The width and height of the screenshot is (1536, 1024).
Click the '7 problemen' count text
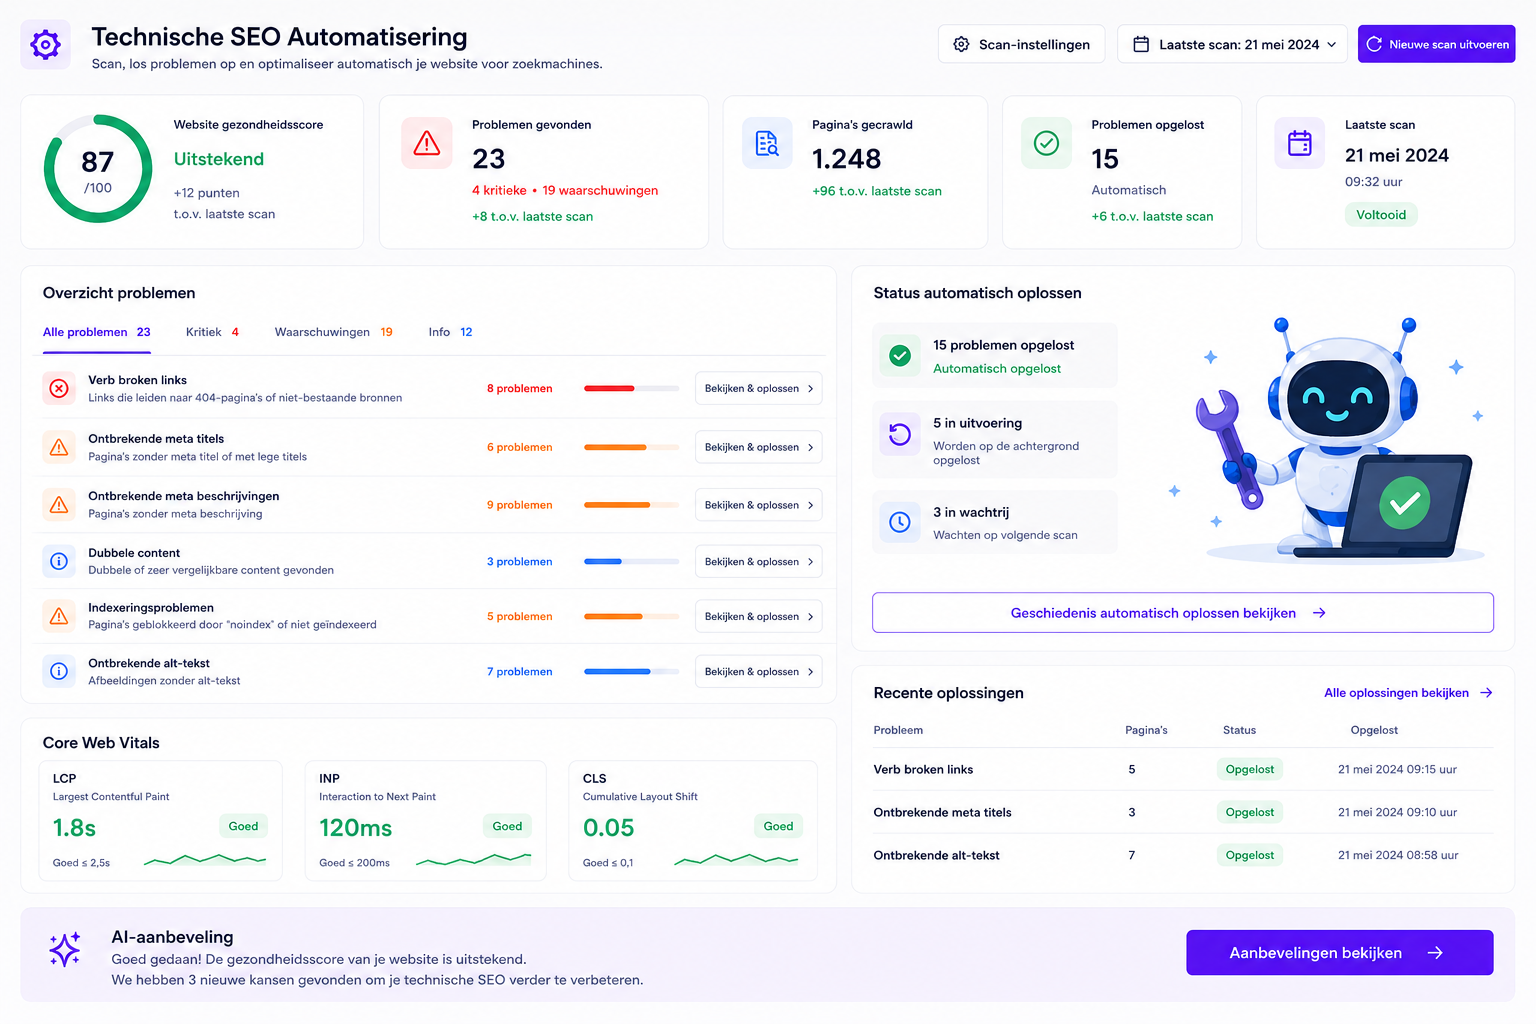(519, 672)
